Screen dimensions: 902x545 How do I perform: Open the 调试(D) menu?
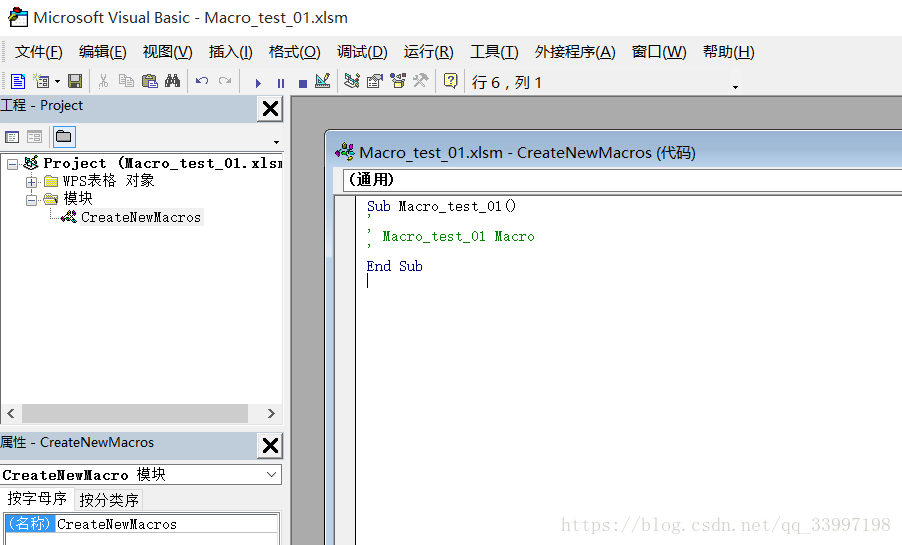click(x=362, y=52)
